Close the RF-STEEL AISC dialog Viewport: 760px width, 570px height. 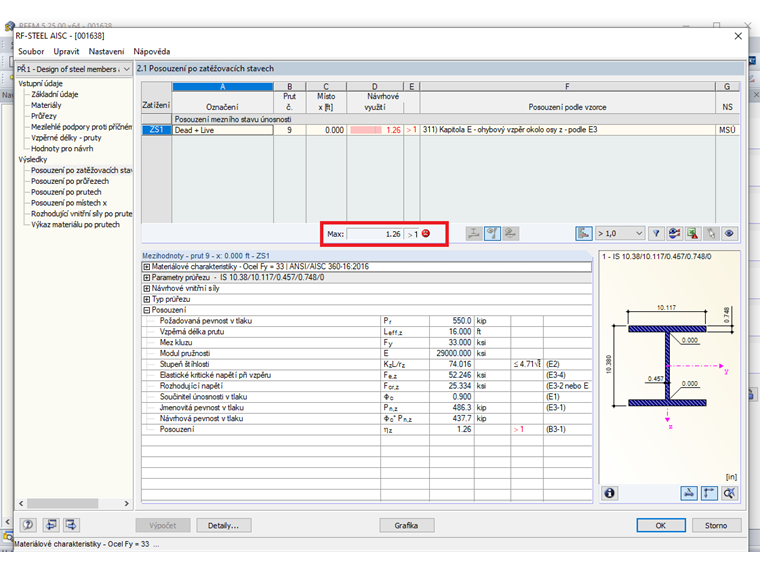[738, 36]
